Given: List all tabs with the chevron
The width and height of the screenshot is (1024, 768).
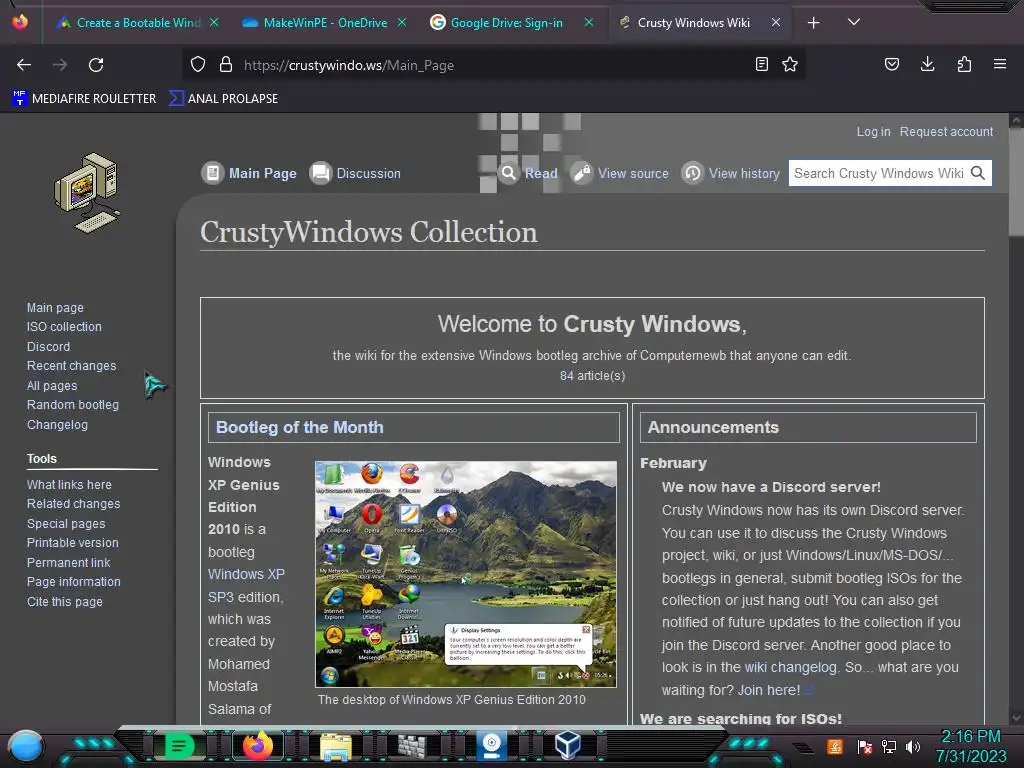Looking at the screenshot, I should tap(854, 22).
